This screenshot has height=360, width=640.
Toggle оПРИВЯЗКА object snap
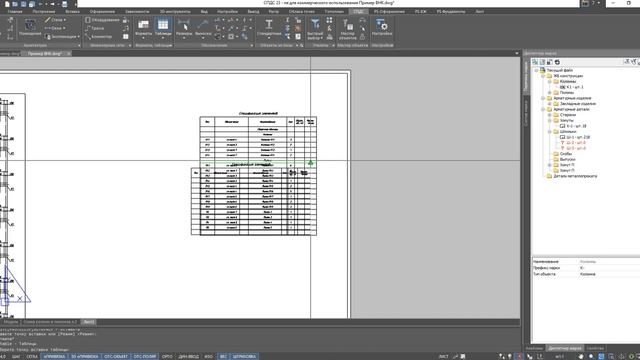click(x=54, y=356)
